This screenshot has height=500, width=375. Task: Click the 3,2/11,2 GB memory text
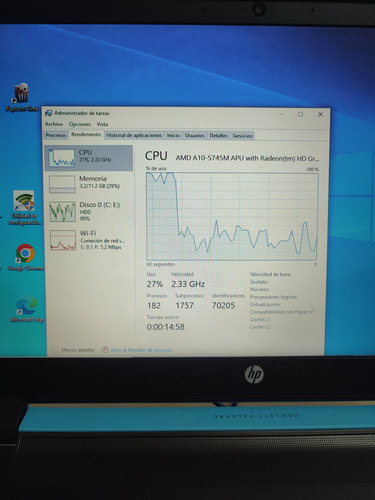[x=99, y=186]
